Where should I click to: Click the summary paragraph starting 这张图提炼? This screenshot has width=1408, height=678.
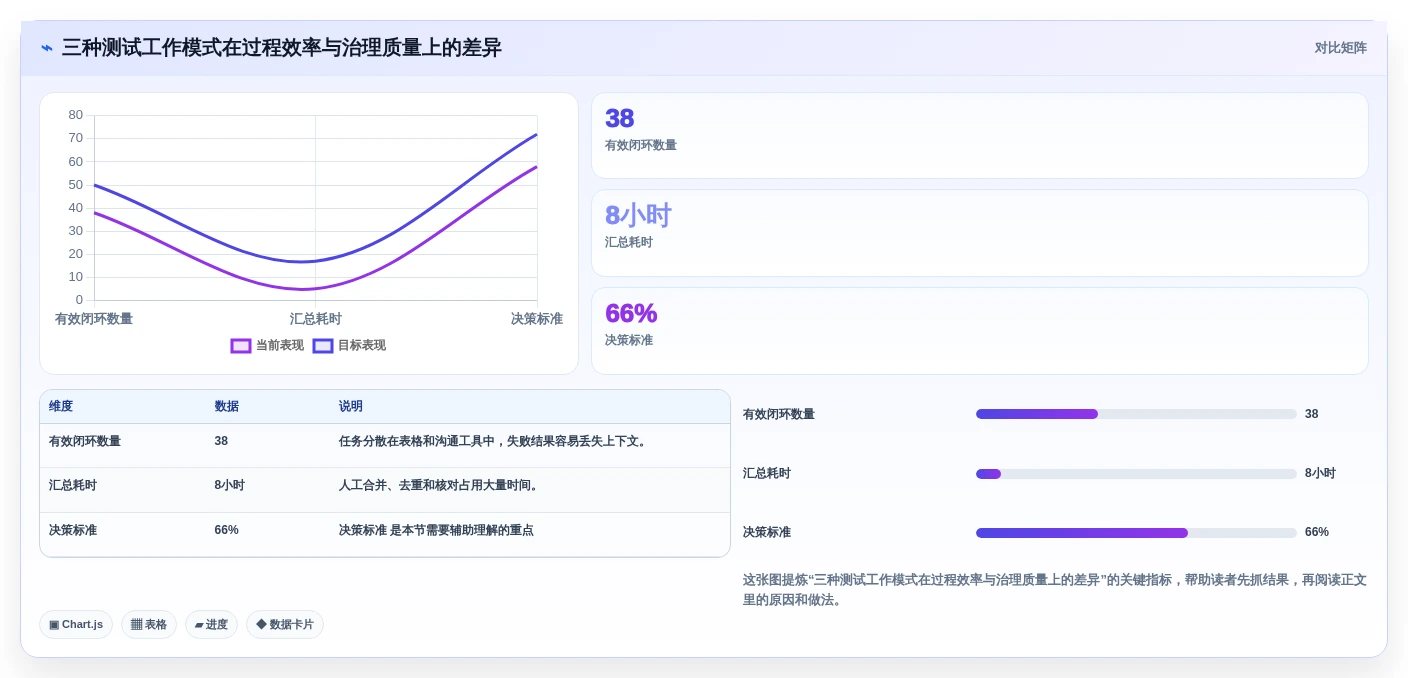(x=1055, y=590)
